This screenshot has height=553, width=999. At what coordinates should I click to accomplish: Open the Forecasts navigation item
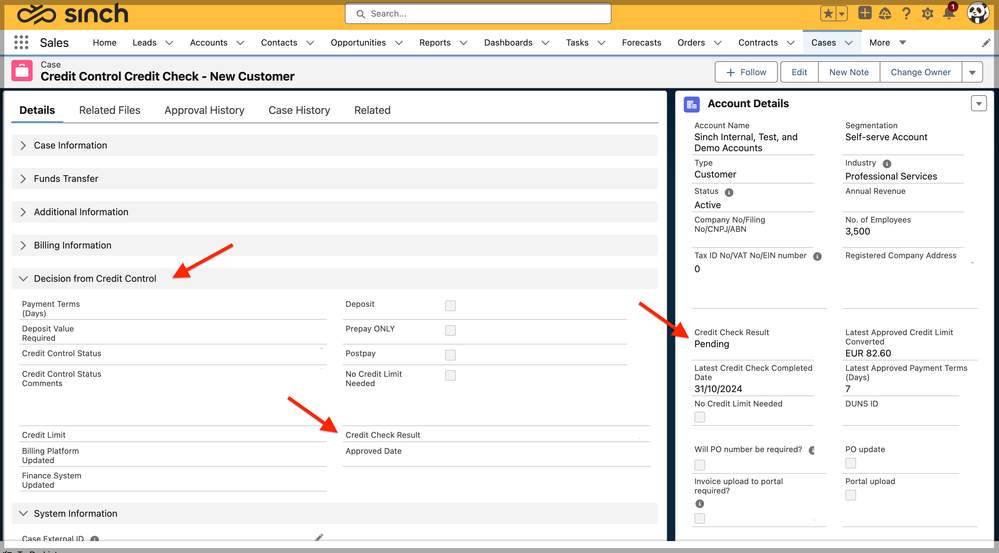[x=642, y=43]
